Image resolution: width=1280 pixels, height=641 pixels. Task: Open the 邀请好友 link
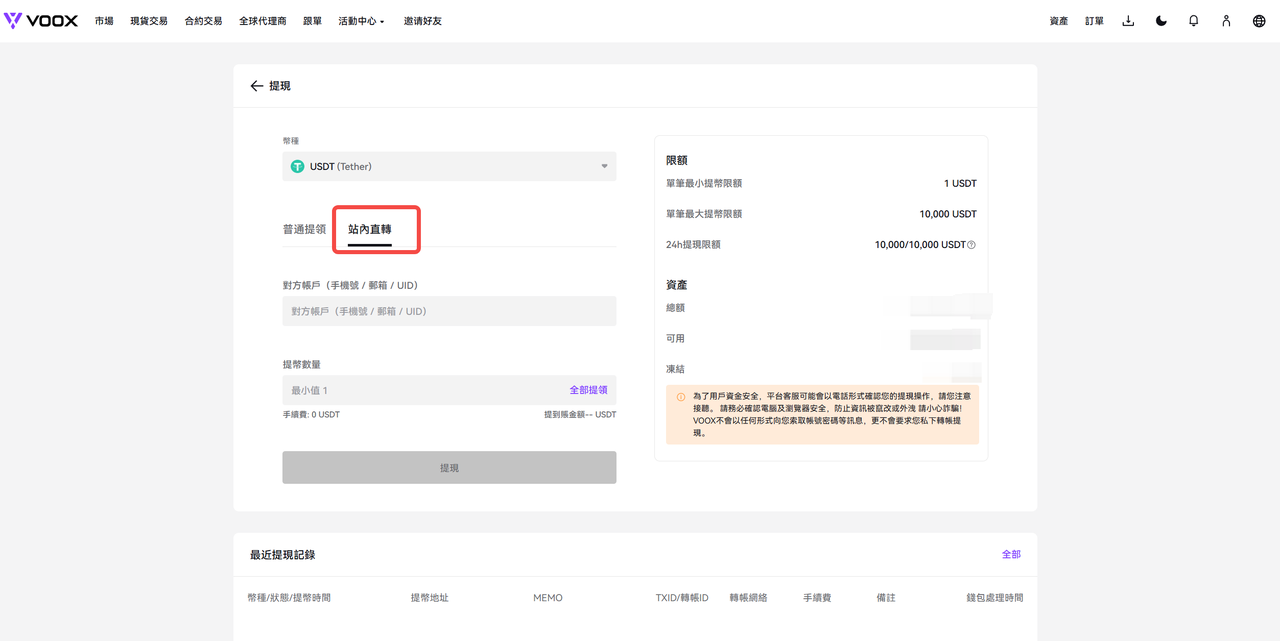click(423, 21)
